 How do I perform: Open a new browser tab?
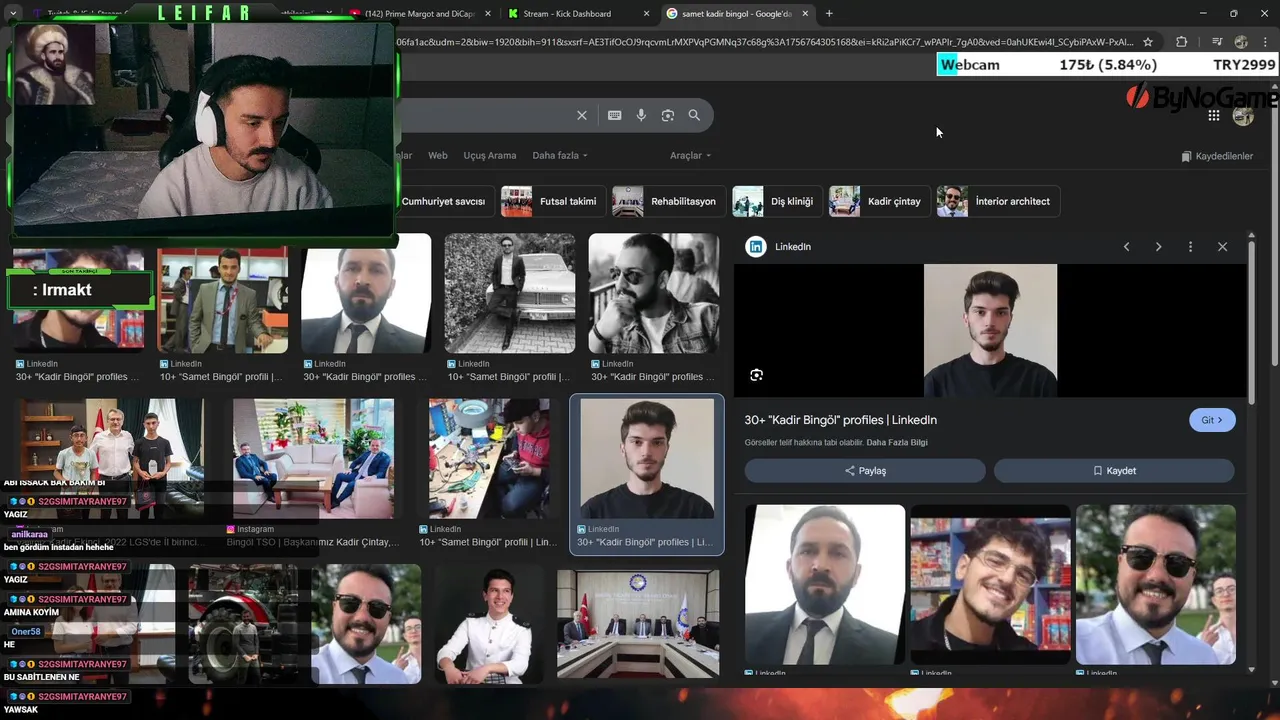829,13
